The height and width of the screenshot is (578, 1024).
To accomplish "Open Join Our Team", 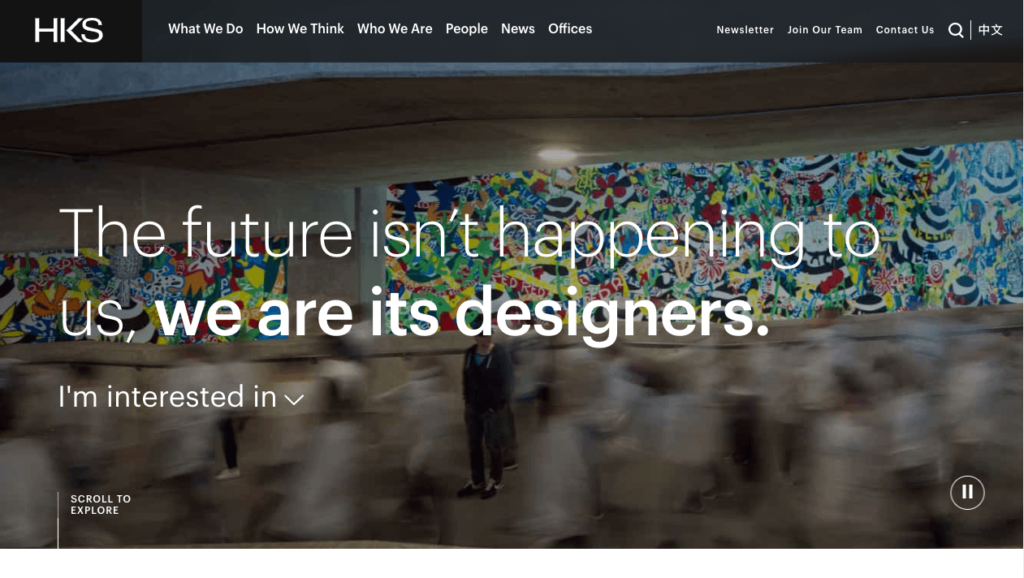I will coord(825,30).
